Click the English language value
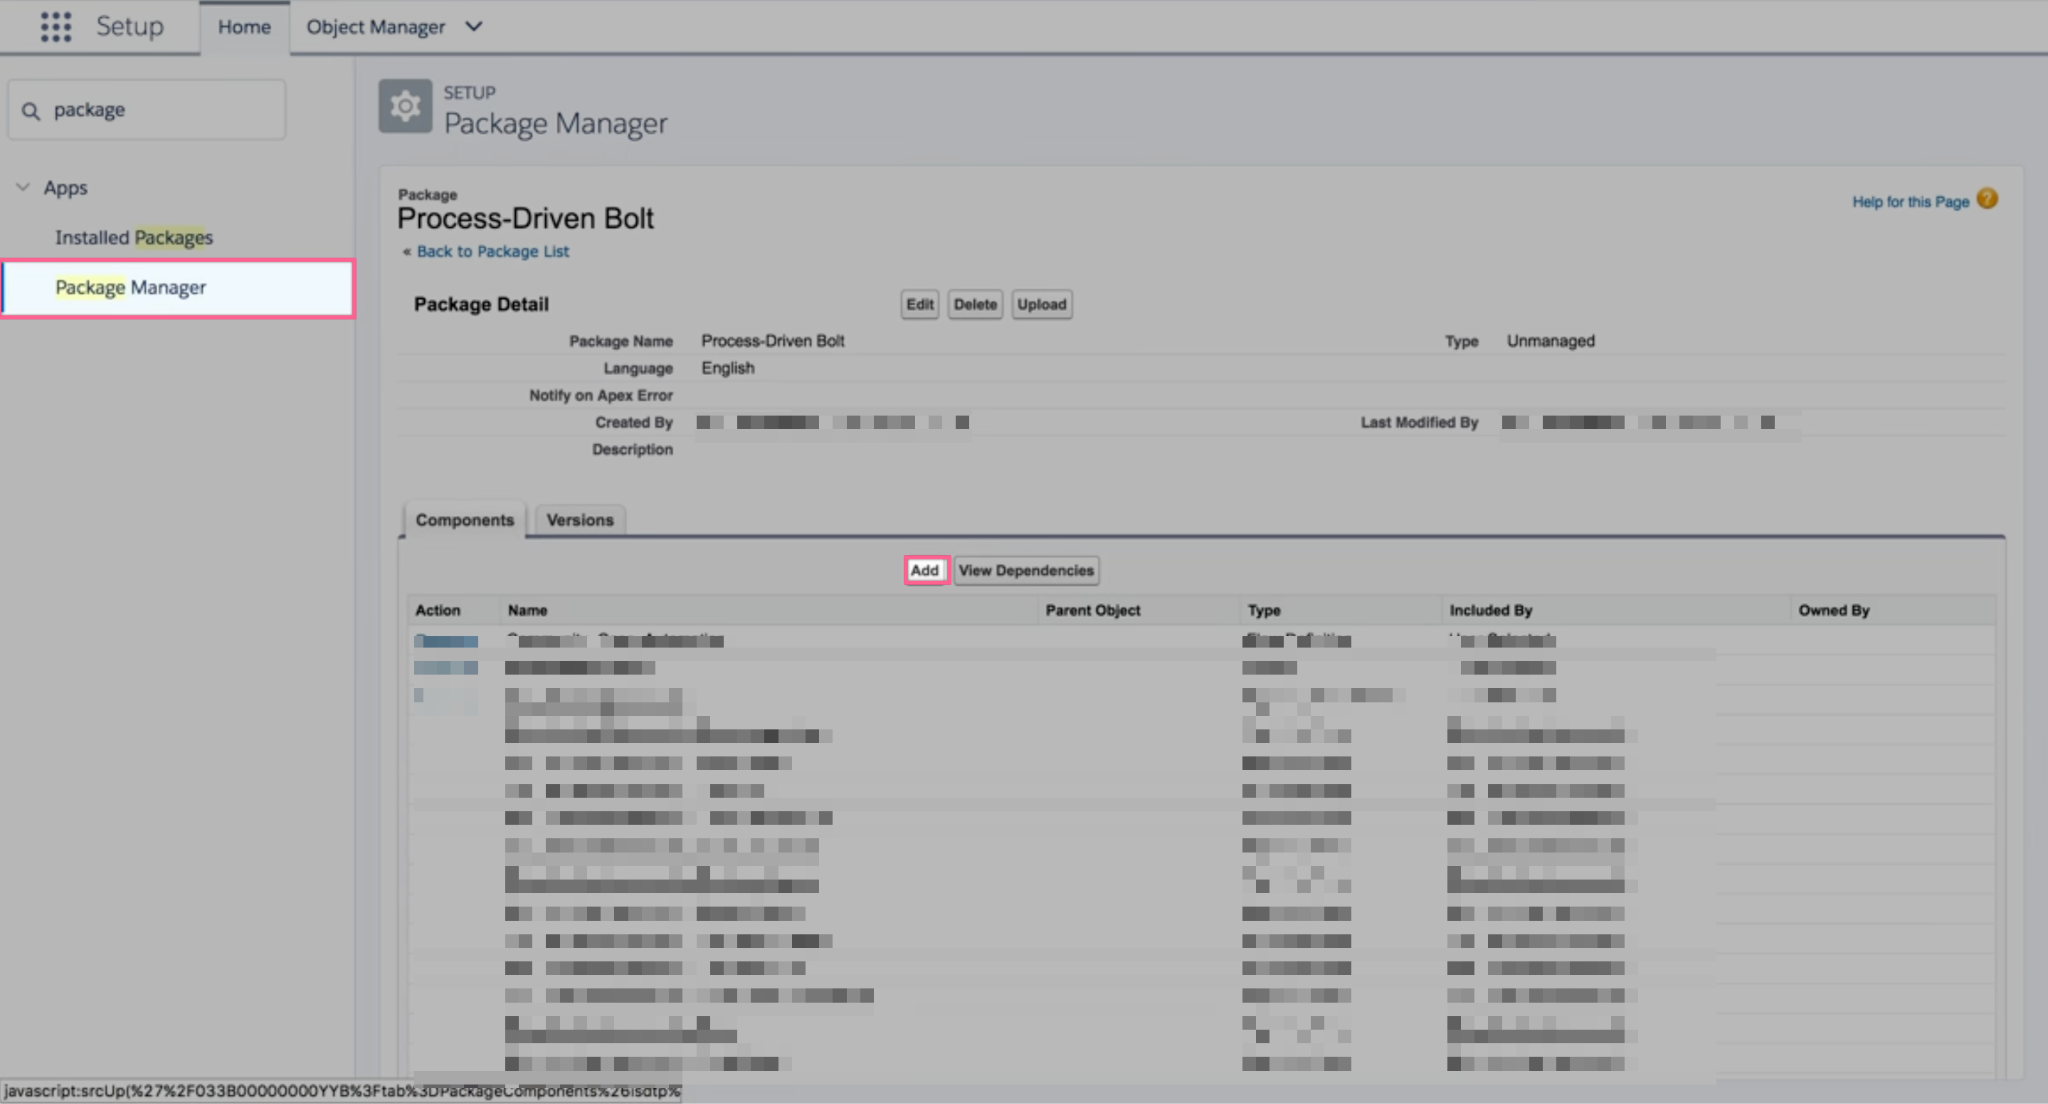2048x1104 pixels. pos(728,368)
